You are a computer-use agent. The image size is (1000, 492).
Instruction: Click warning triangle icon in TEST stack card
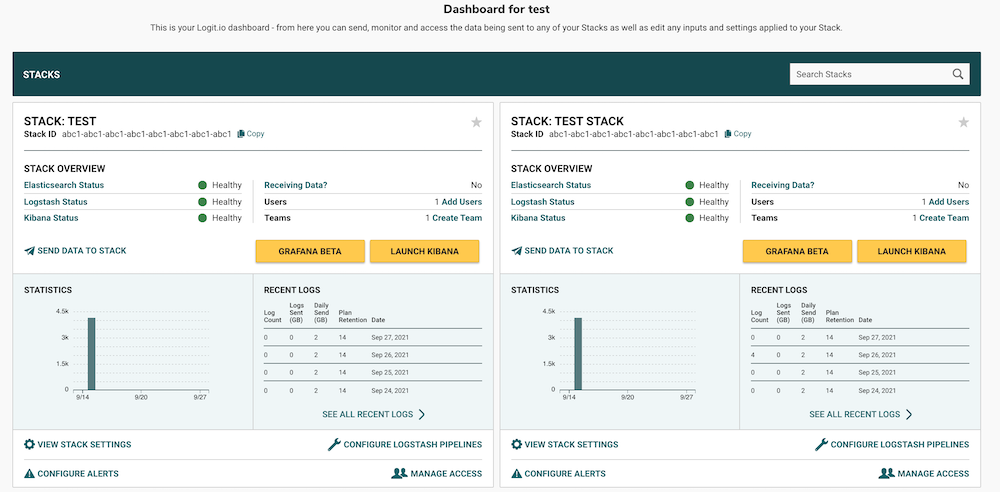tap(29, 473)
